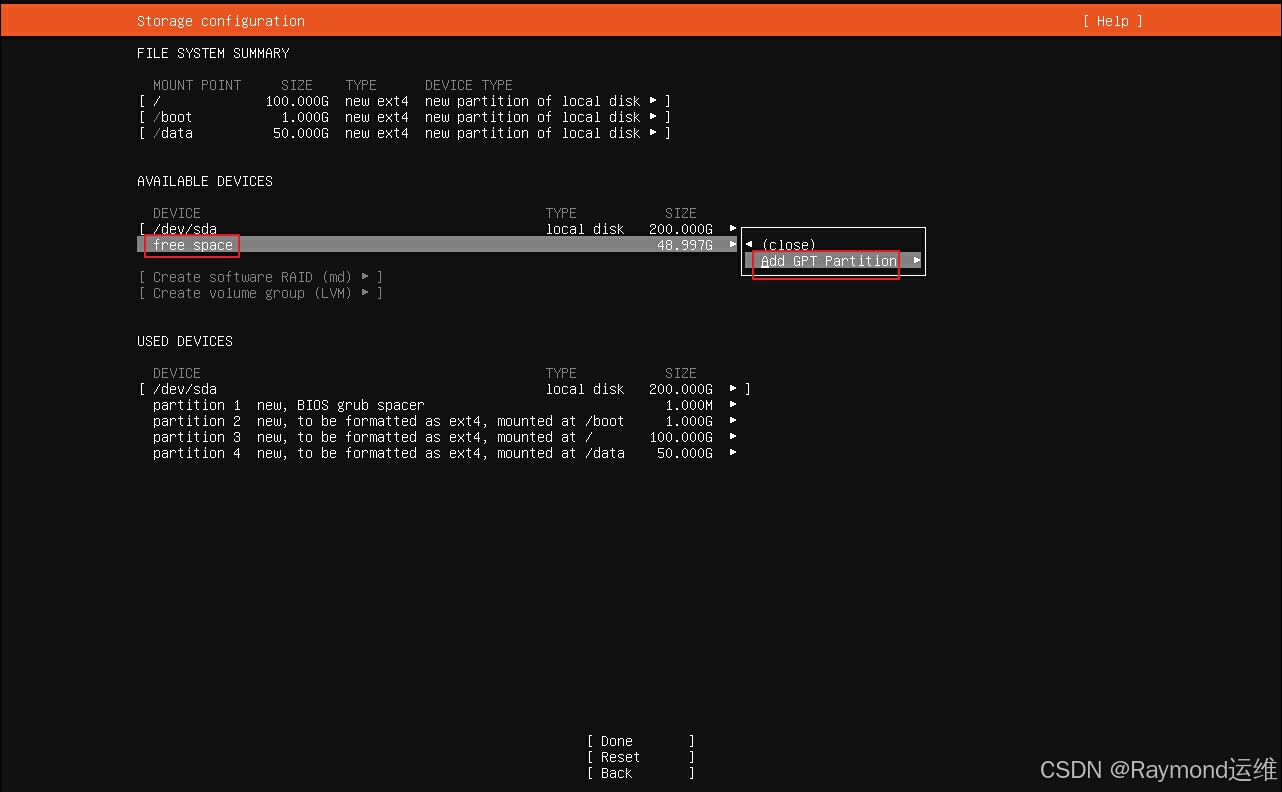
Task: Open the Help menu in header
Action: pos(1112,21)
